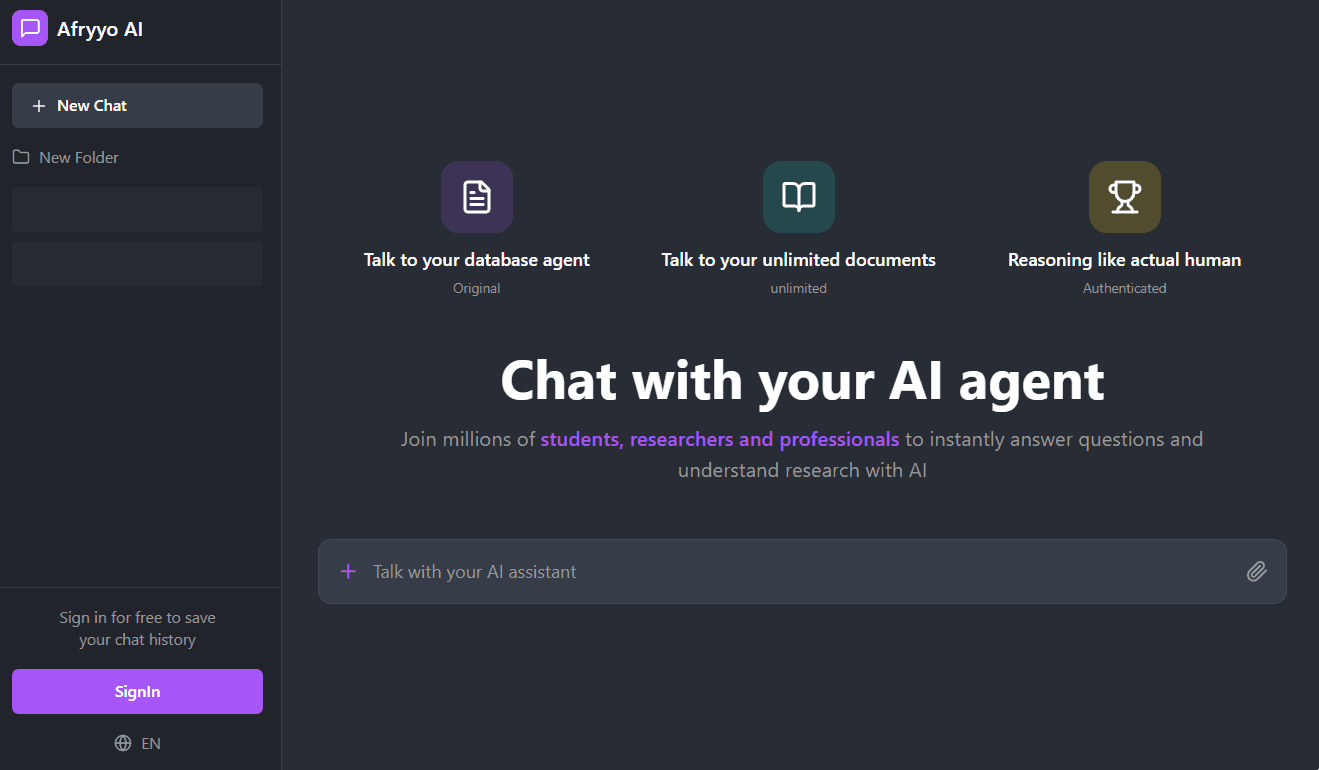Select the second empty chat history placeholder
Screen dimensions: 1319x770
[x=137, y=263]
